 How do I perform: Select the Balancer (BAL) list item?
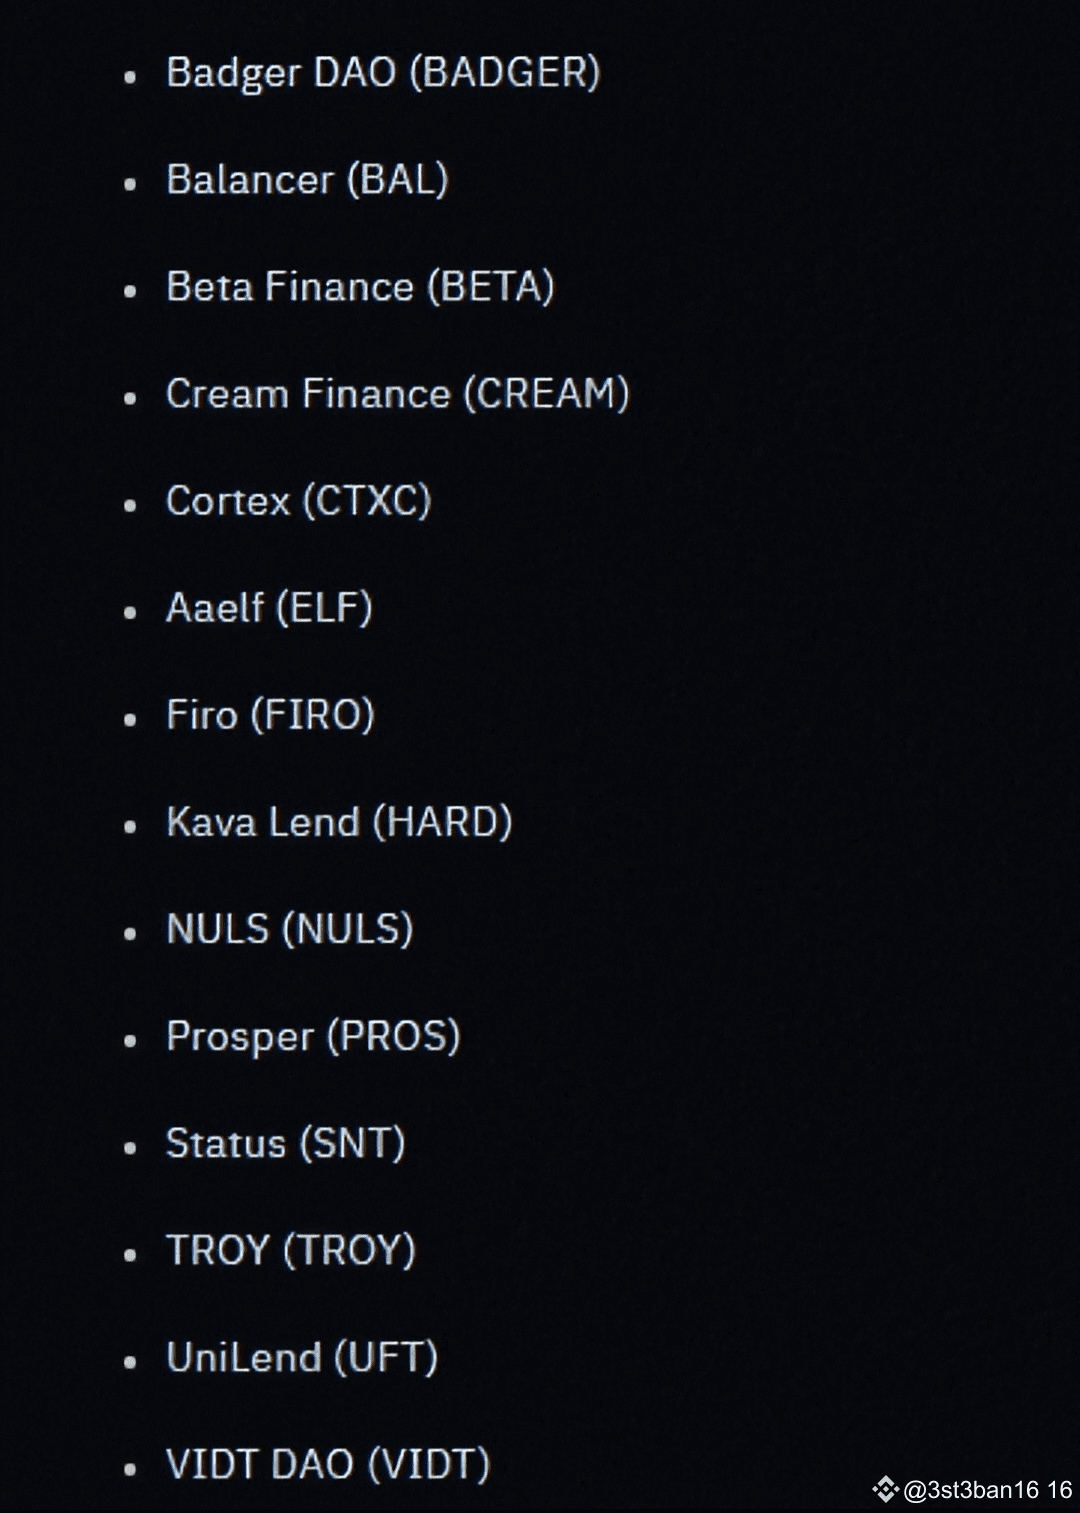(307, 180)
